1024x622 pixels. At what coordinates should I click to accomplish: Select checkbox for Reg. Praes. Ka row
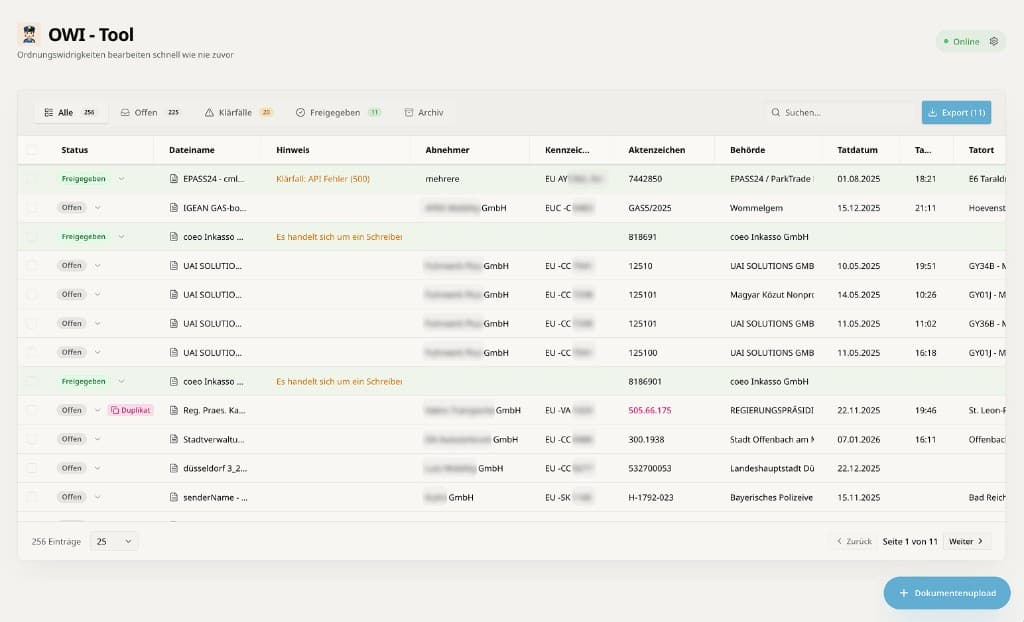[32, 410]
